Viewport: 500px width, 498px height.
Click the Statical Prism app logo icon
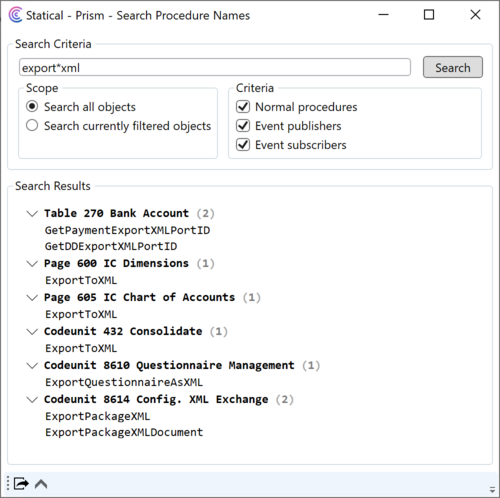pos(15,15)
